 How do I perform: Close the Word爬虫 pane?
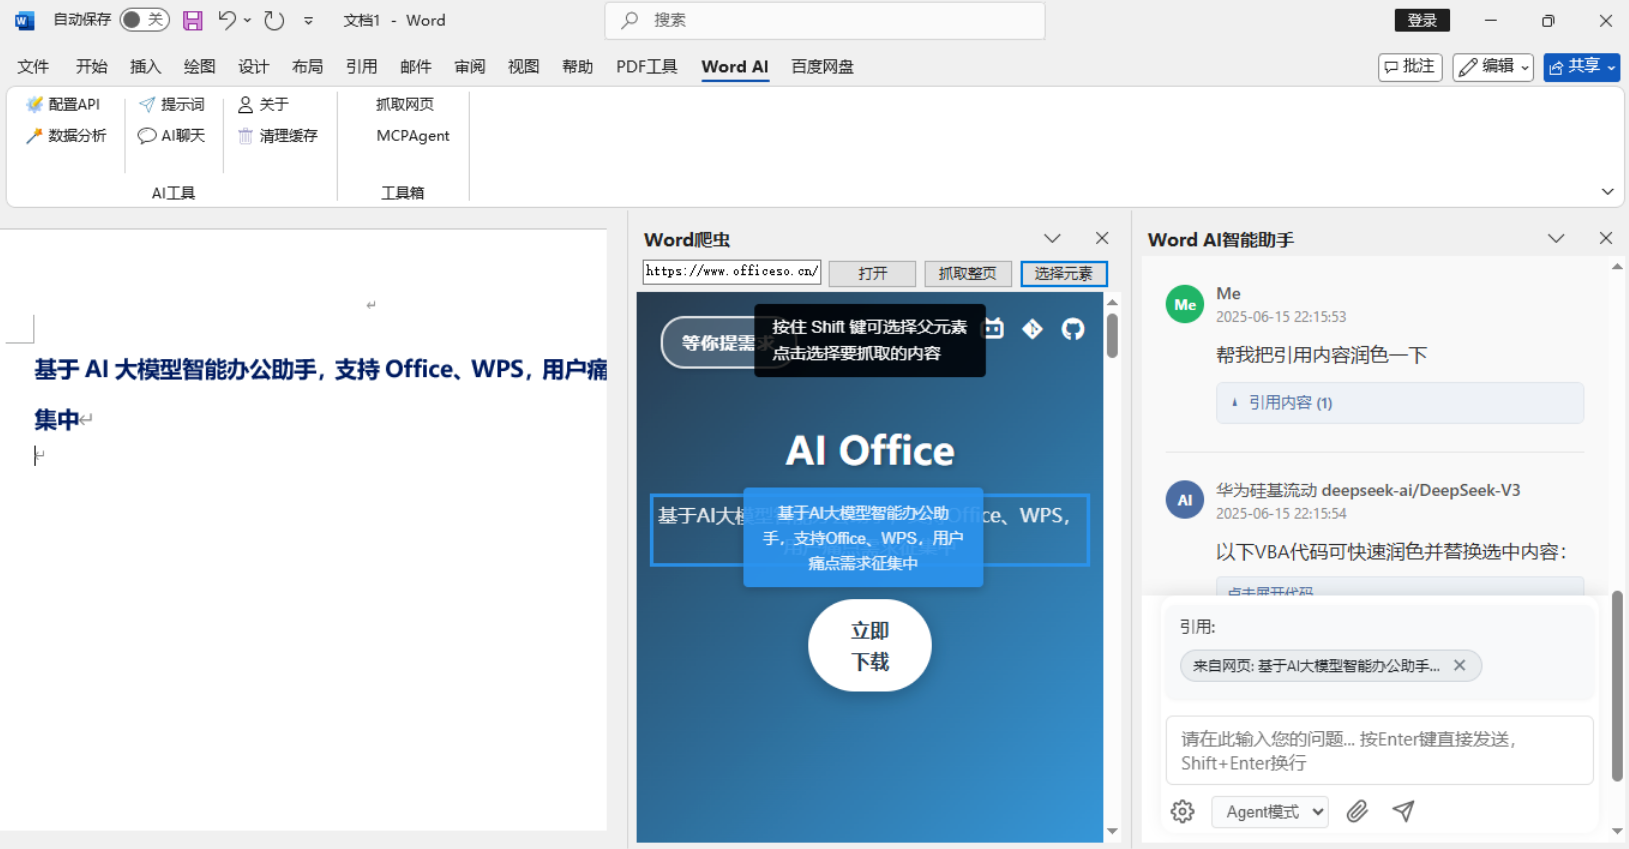pyautogui.click(x=1102, y=238)
